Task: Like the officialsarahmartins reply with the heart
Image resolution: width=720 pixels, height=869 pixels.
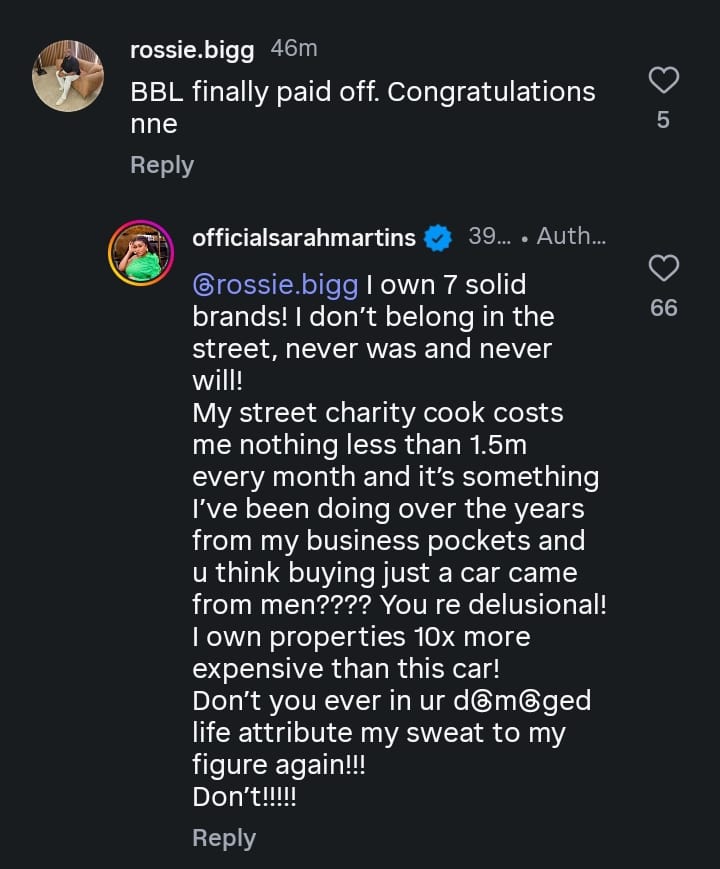Action: pyautogui.click(x=664, y=267)
